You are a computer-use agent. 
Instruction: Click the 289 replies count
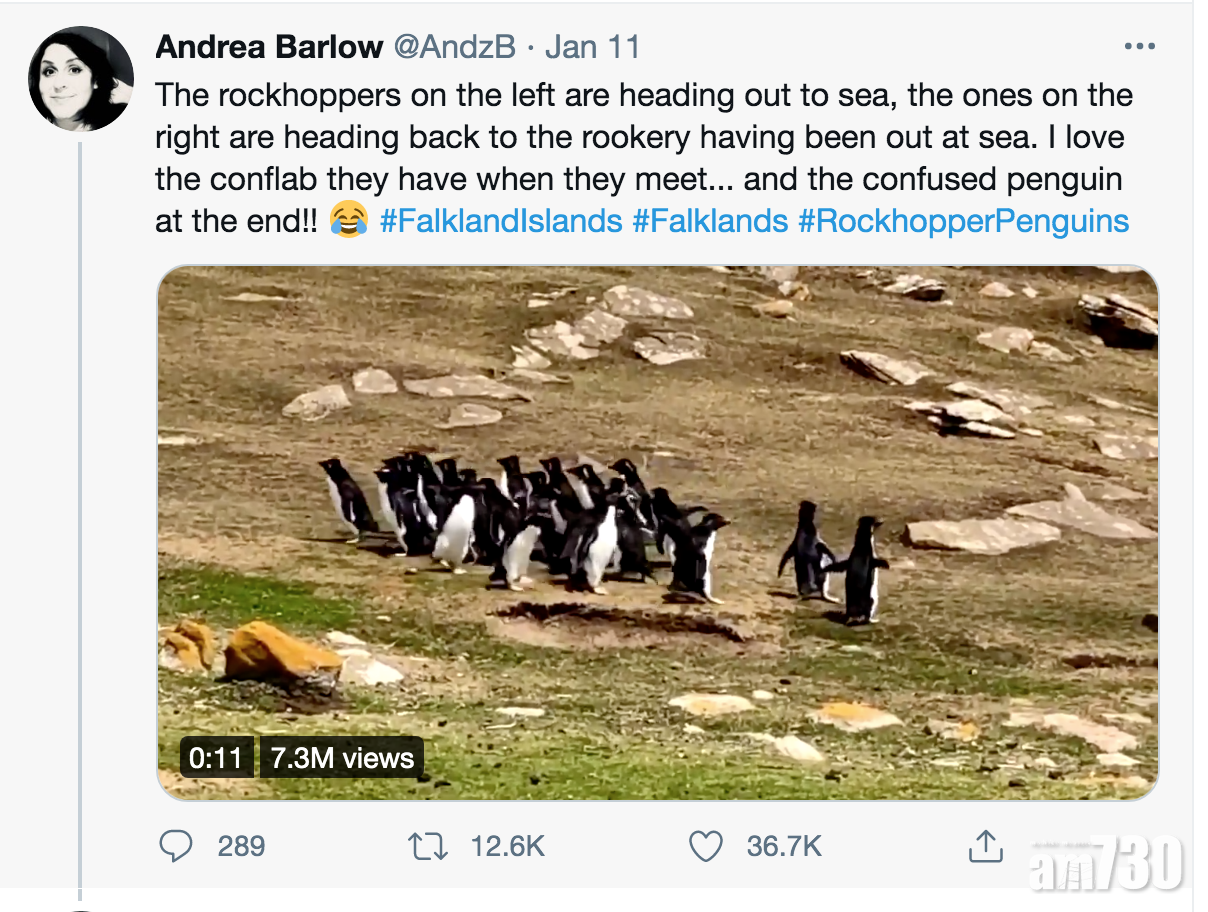click(x=241, y=847)
